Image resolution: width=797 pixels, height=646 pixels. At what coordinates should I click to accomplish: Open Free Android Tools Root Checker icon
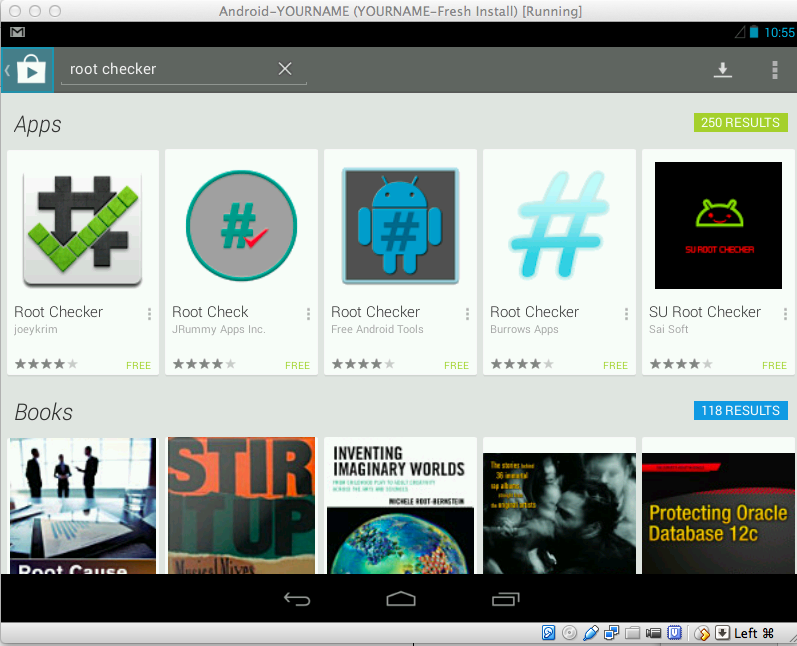coord(401,225)
